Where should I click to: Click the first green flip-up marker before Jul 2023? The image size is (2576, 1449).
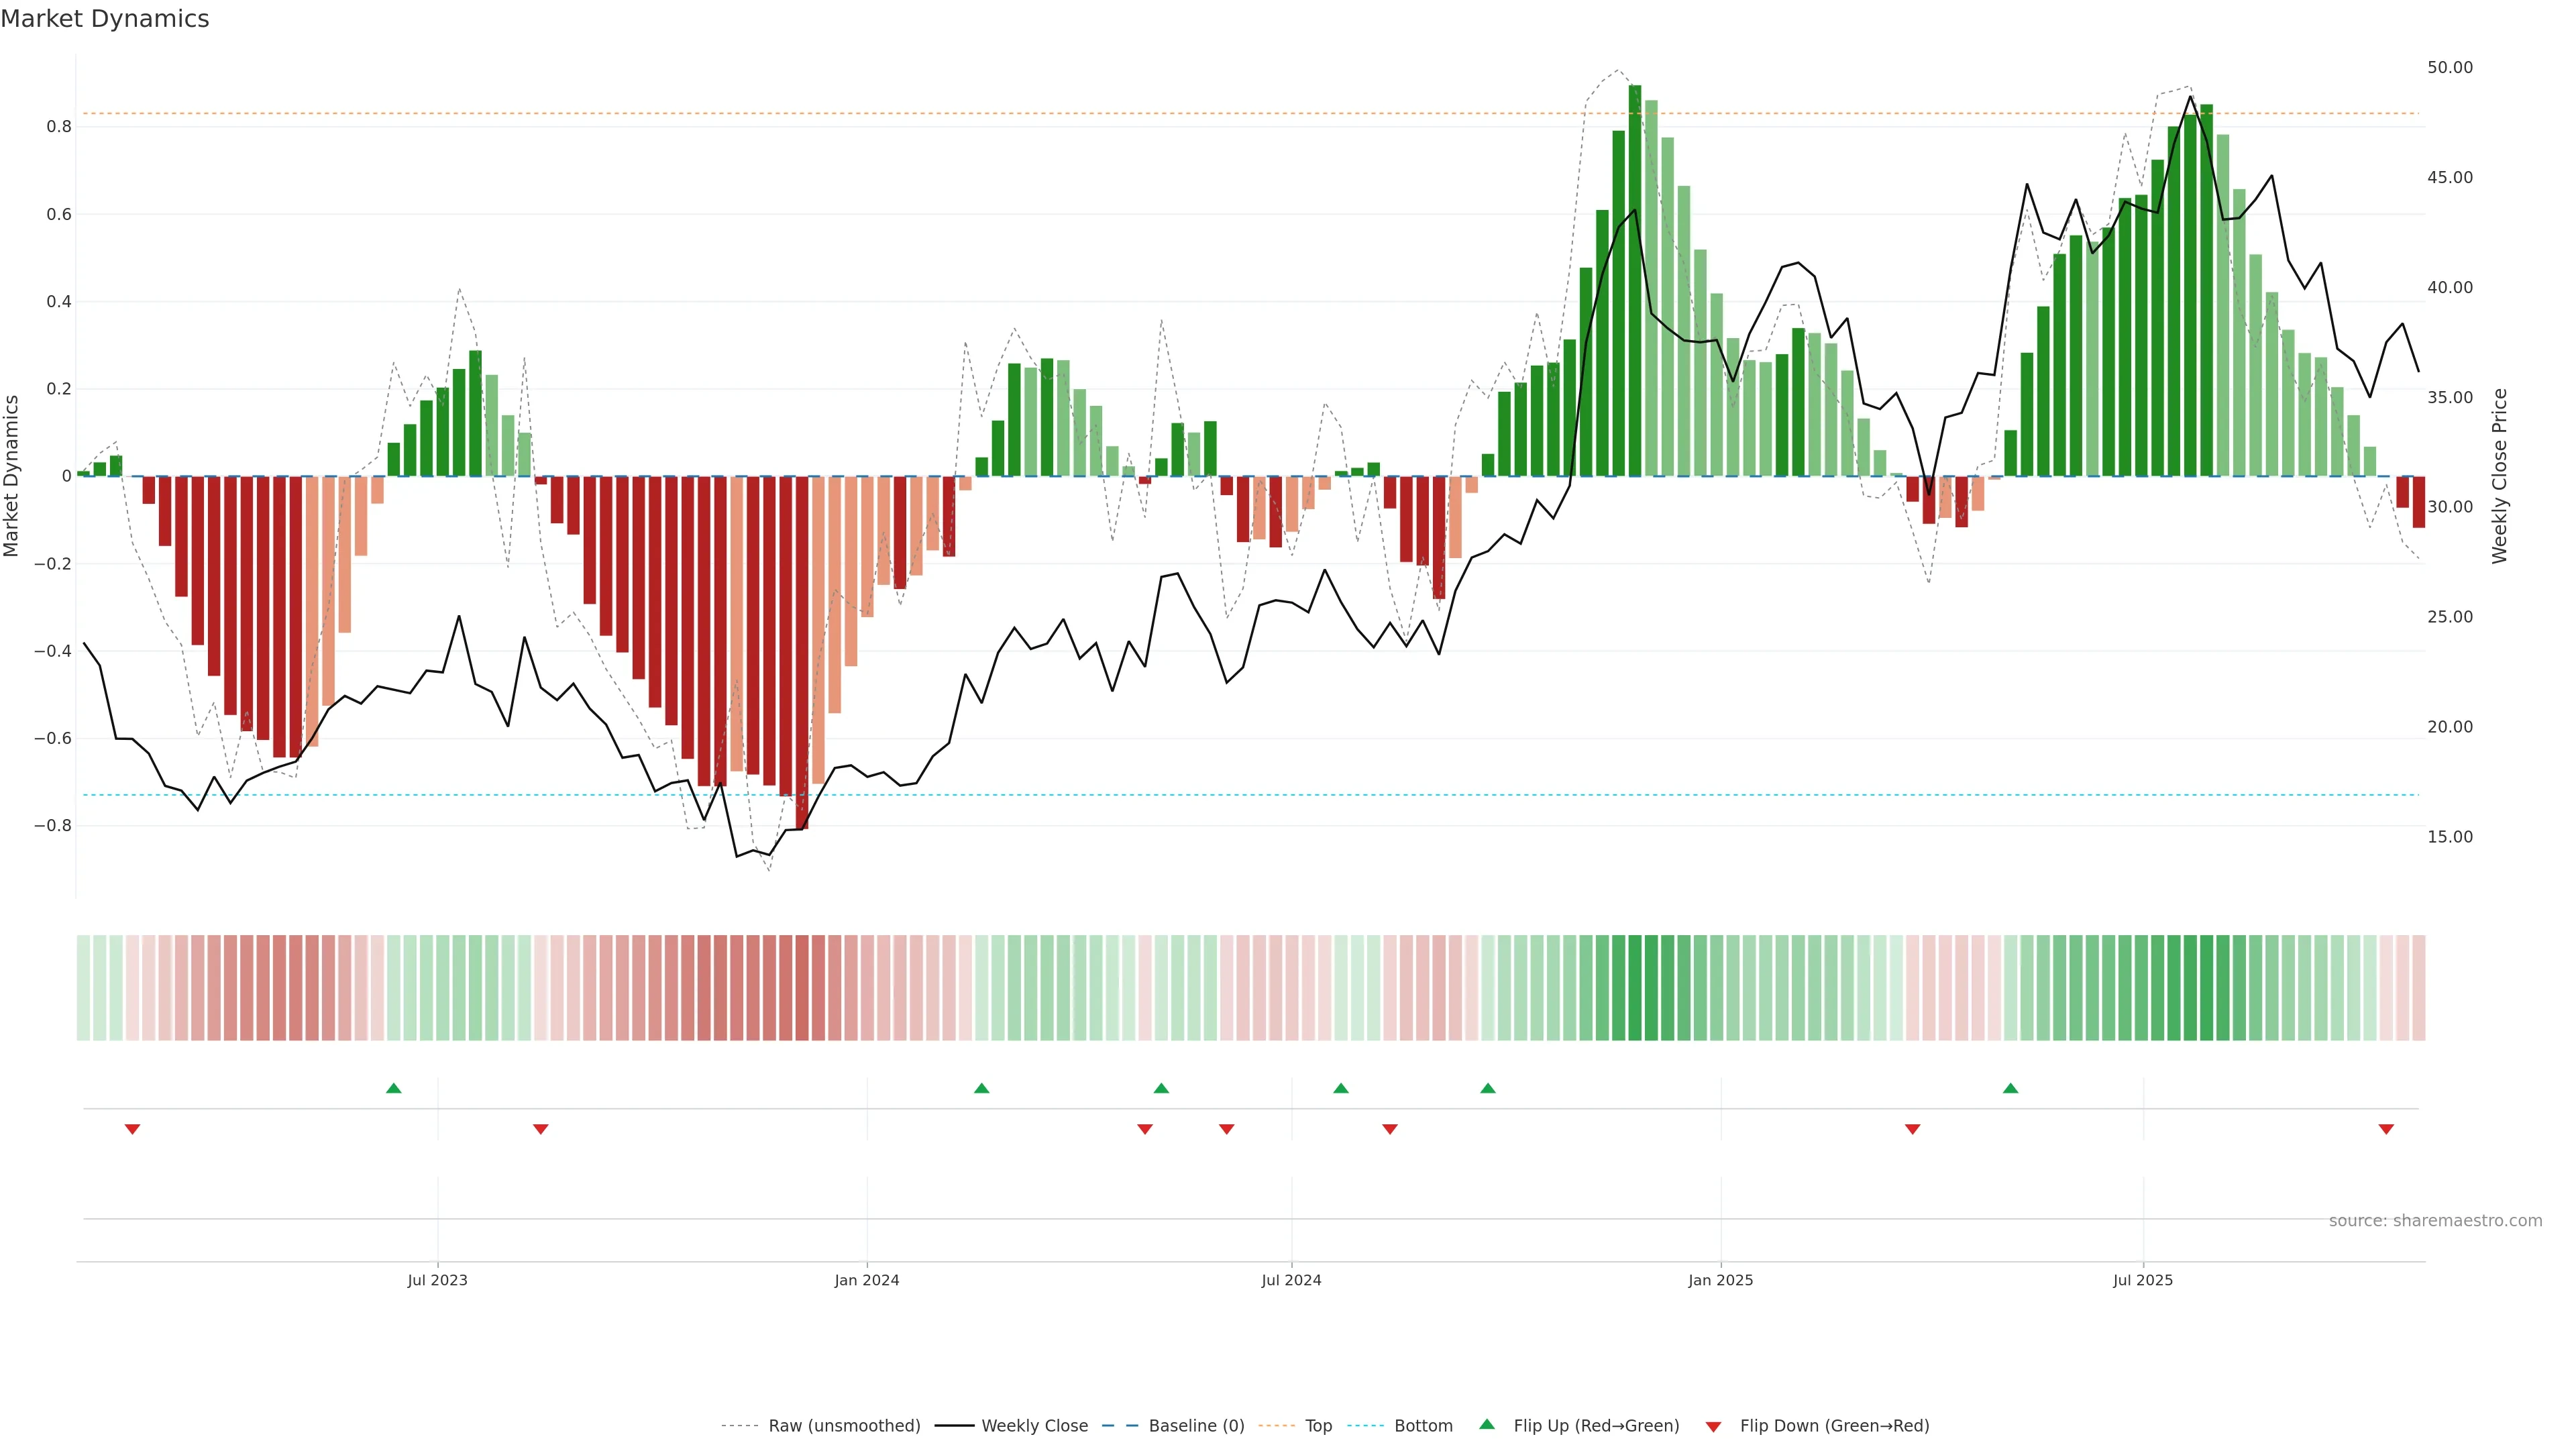coord(393,1088)
